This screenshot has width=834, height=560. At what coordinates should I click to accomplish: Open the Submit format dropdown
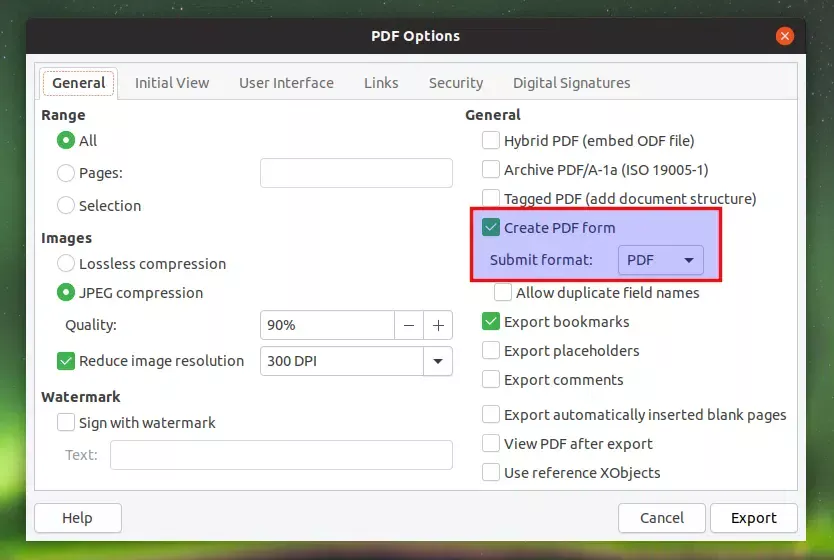tap(660, 260)
